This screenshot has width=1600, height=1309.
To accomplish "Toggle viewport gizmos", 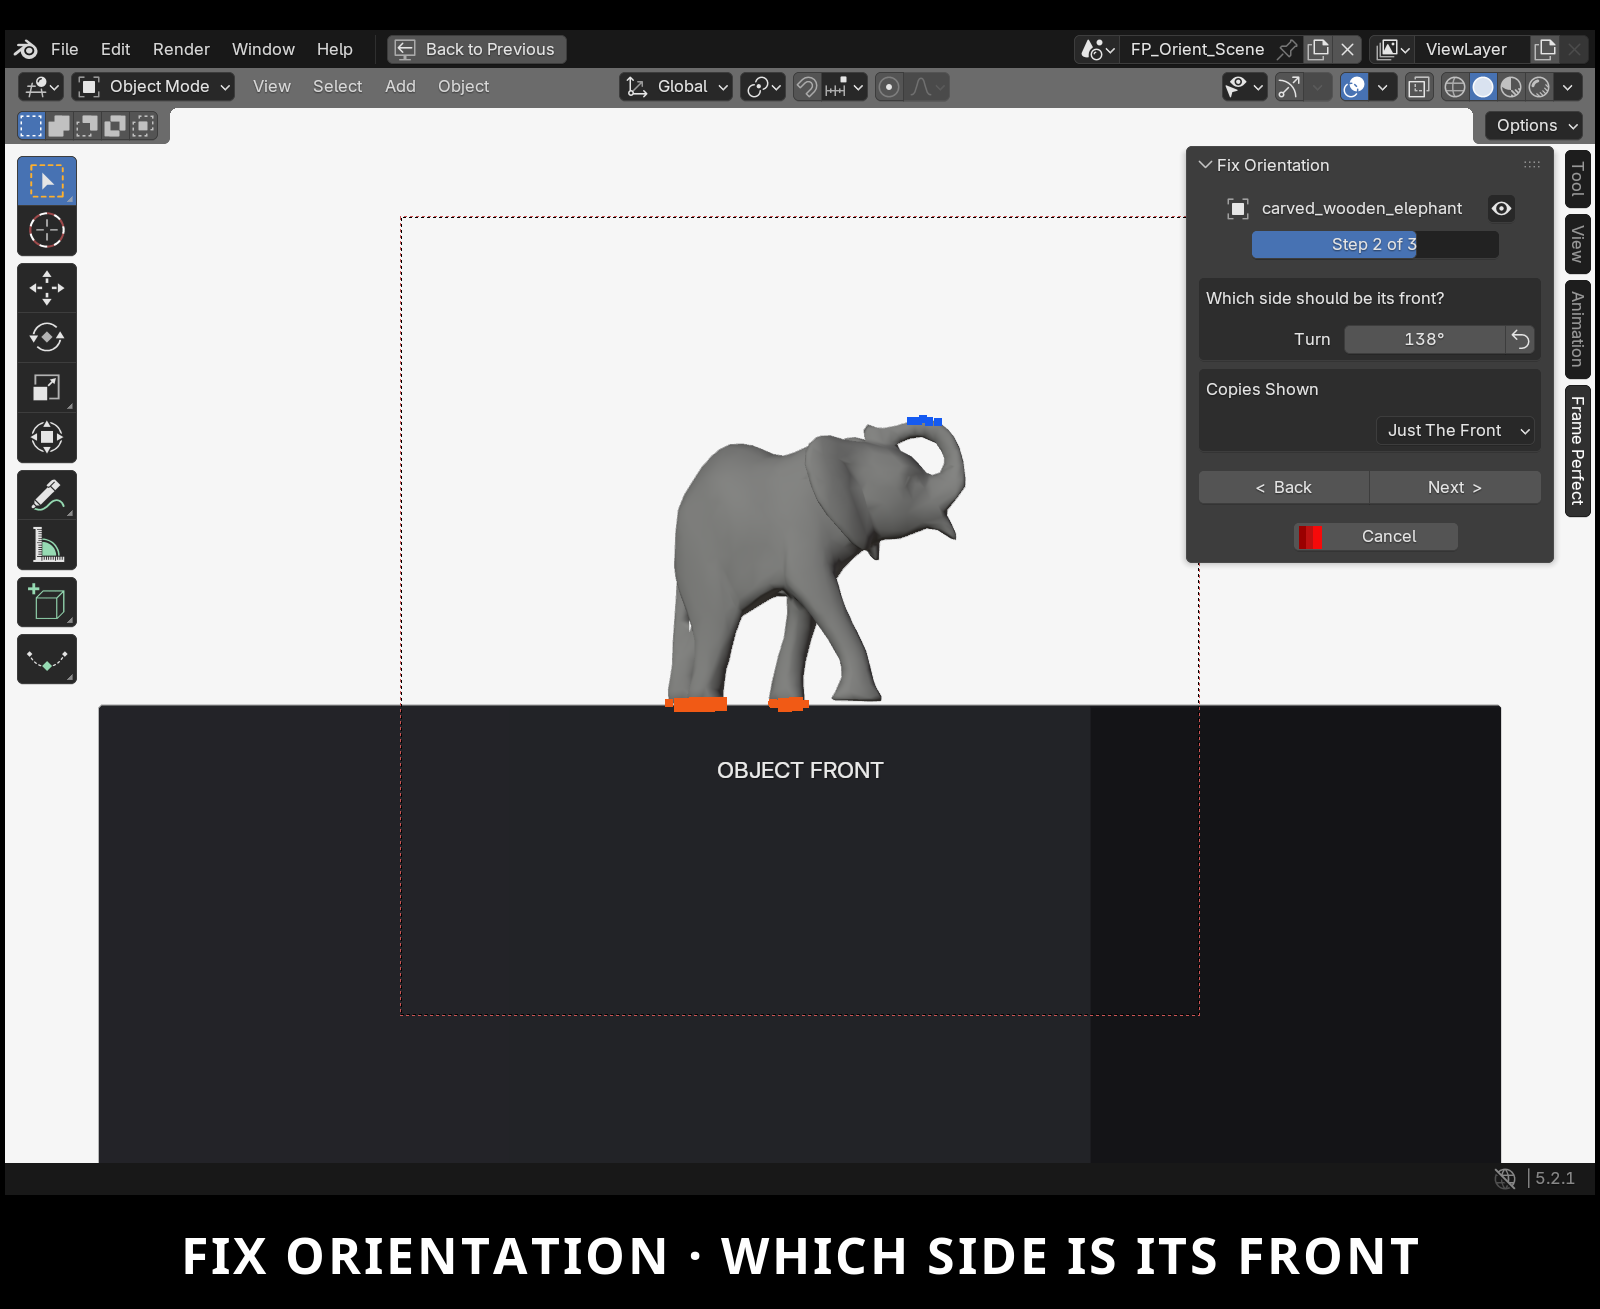I will coord(1289,87).
